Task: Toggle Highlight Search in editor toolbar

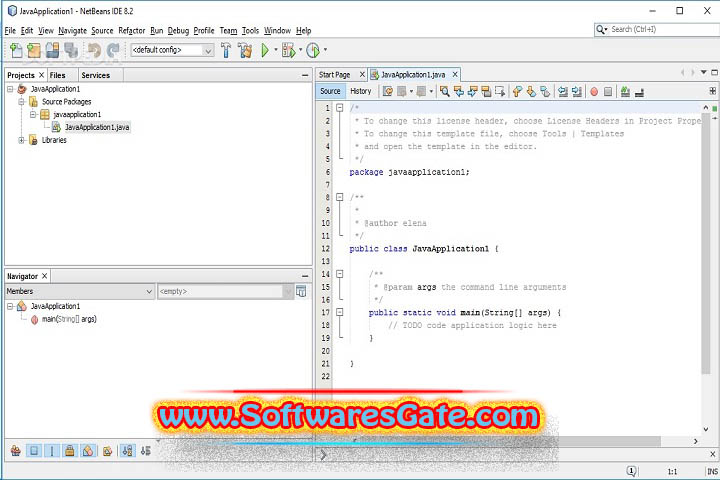Action: tap(486, 91)
